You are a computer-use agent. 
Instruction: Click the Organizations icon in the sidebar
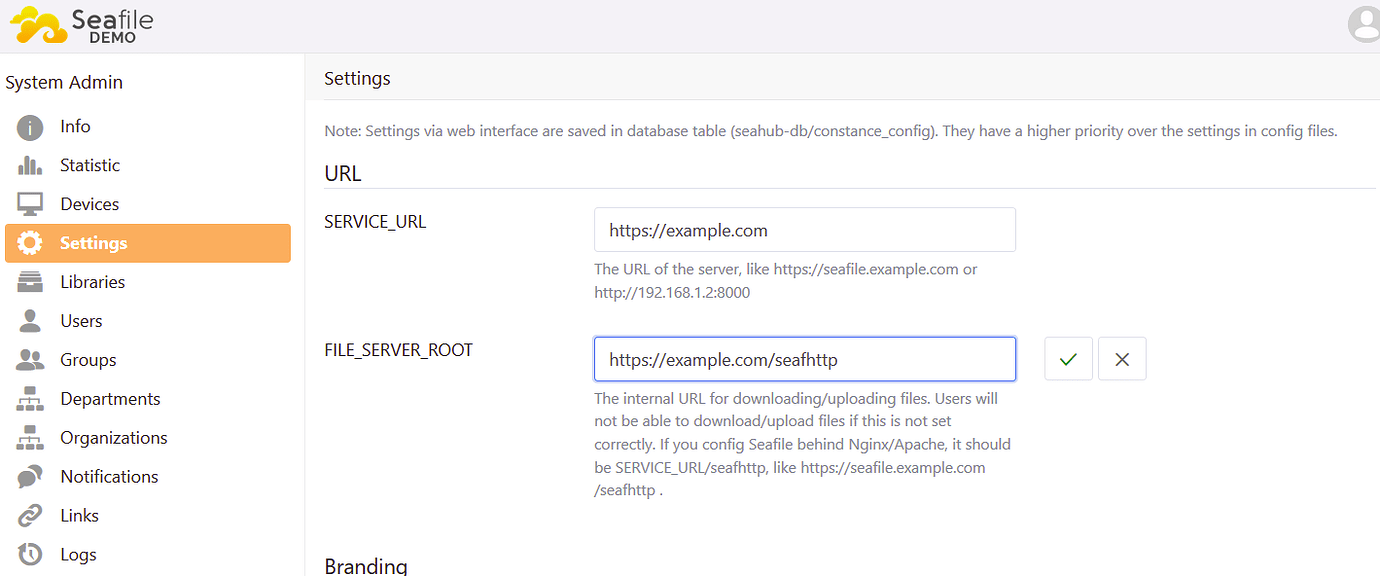tap(27, 437)
